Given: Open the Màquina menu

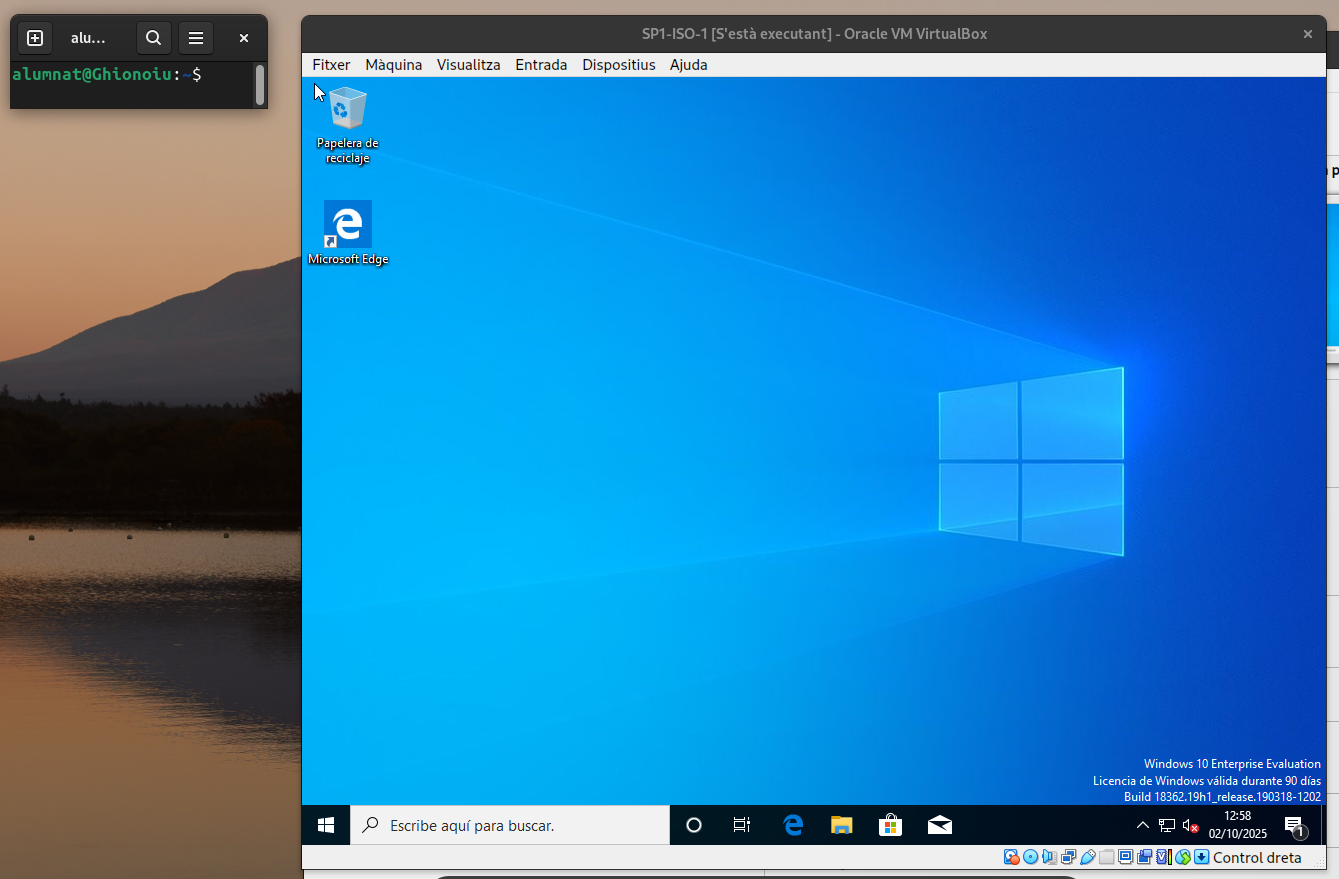Looking at the screenshot, I should point(393,64).
